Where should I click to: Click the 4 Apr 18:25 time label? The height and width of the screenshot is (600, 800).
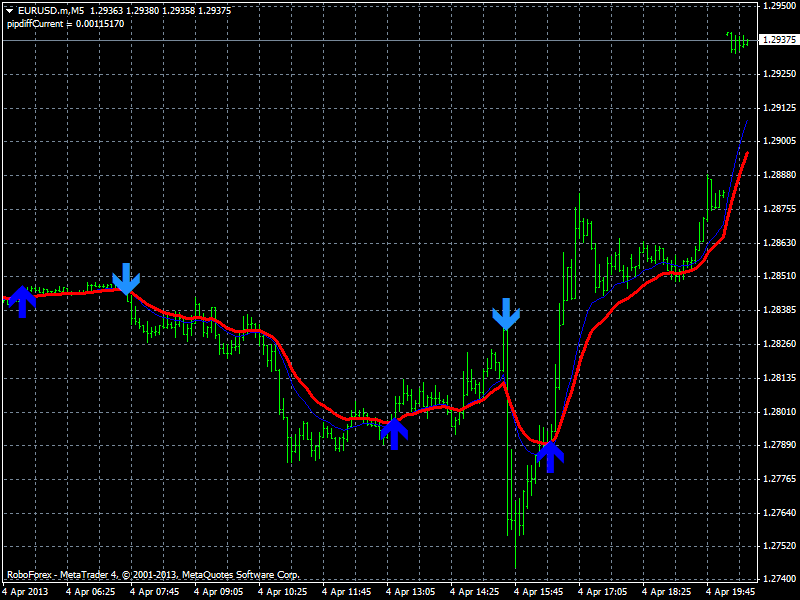click(x=666, y=592)
